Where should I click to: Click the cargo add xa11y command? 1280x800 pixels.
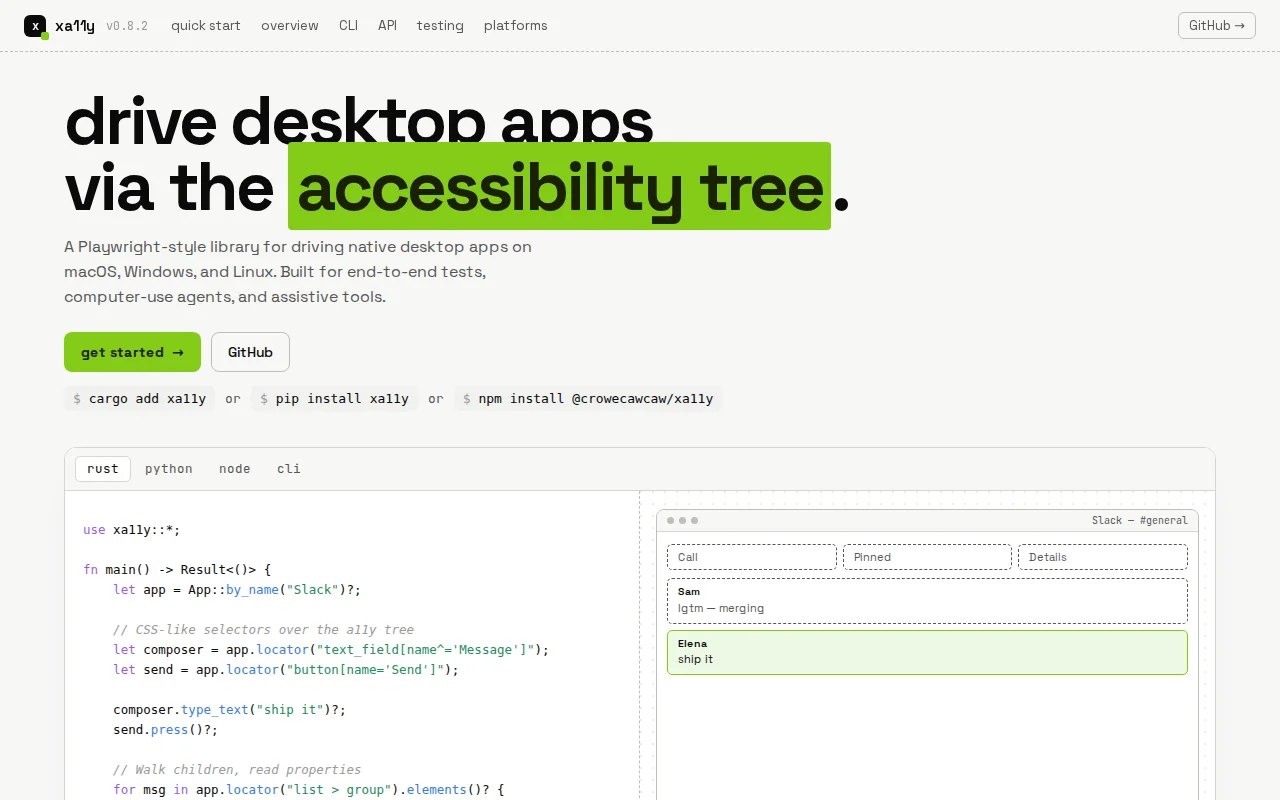coord(139,399)
